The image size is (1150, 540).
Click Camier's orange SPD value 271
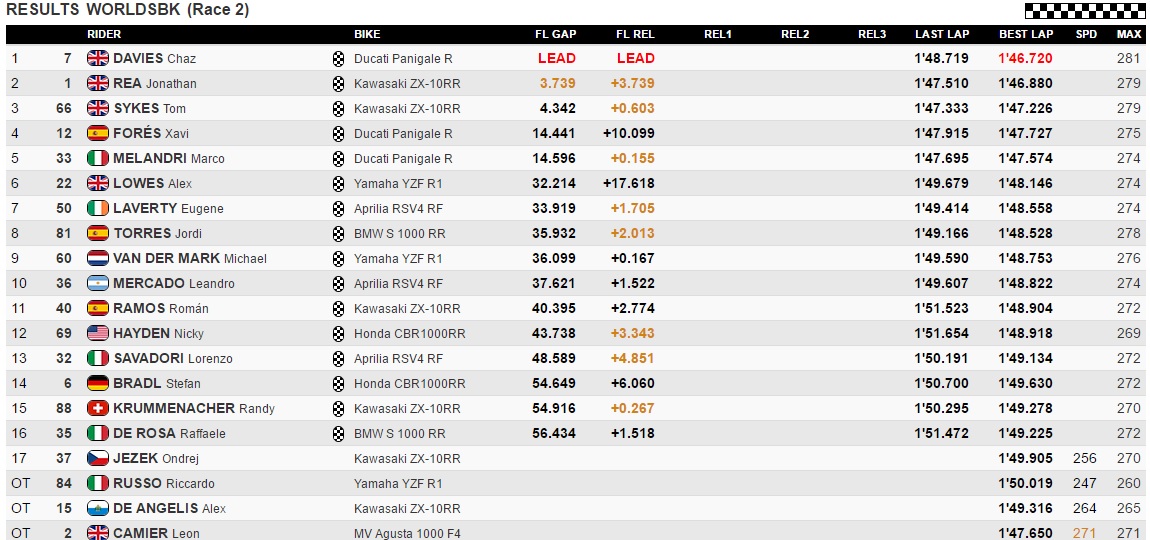1084,533
